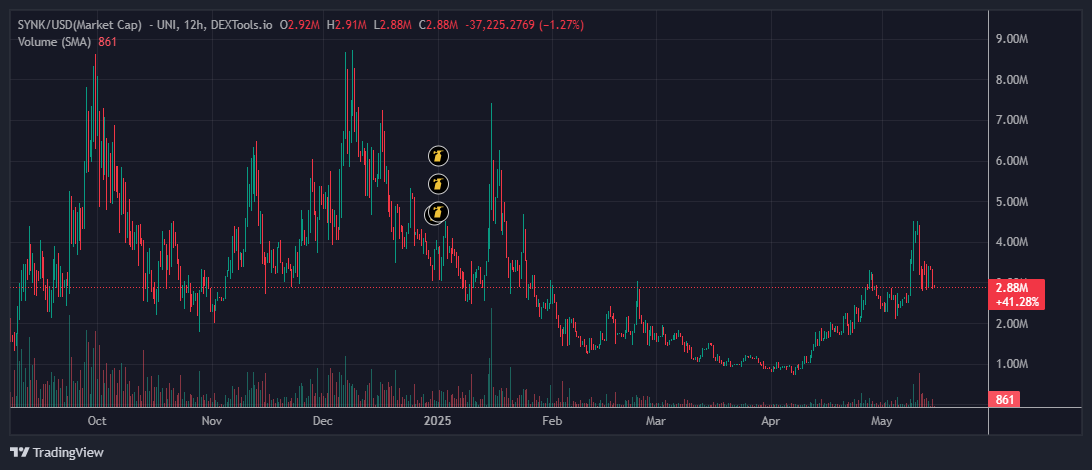Open the TradingView logo link

click(x=57, y=453)
